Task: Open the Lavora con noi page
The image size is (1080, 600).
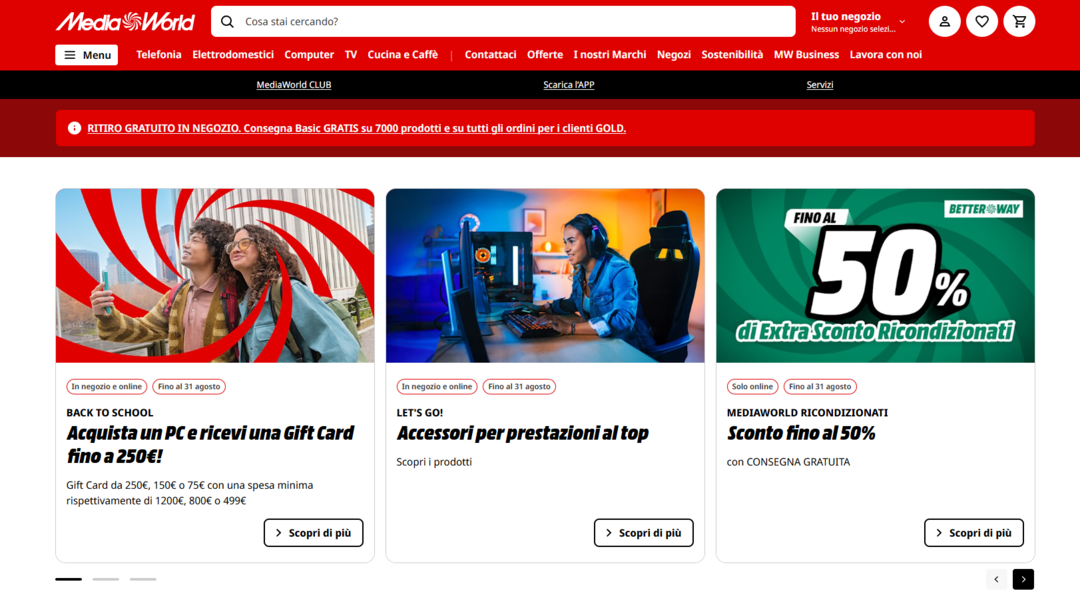Action: [886, 54]
